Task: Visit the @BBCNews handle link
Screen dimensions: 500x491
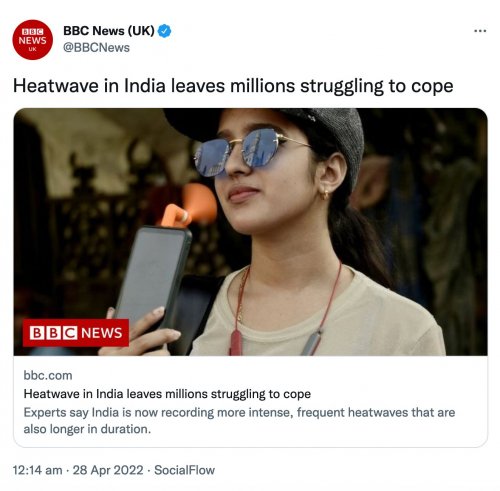Action: (96, 48)
